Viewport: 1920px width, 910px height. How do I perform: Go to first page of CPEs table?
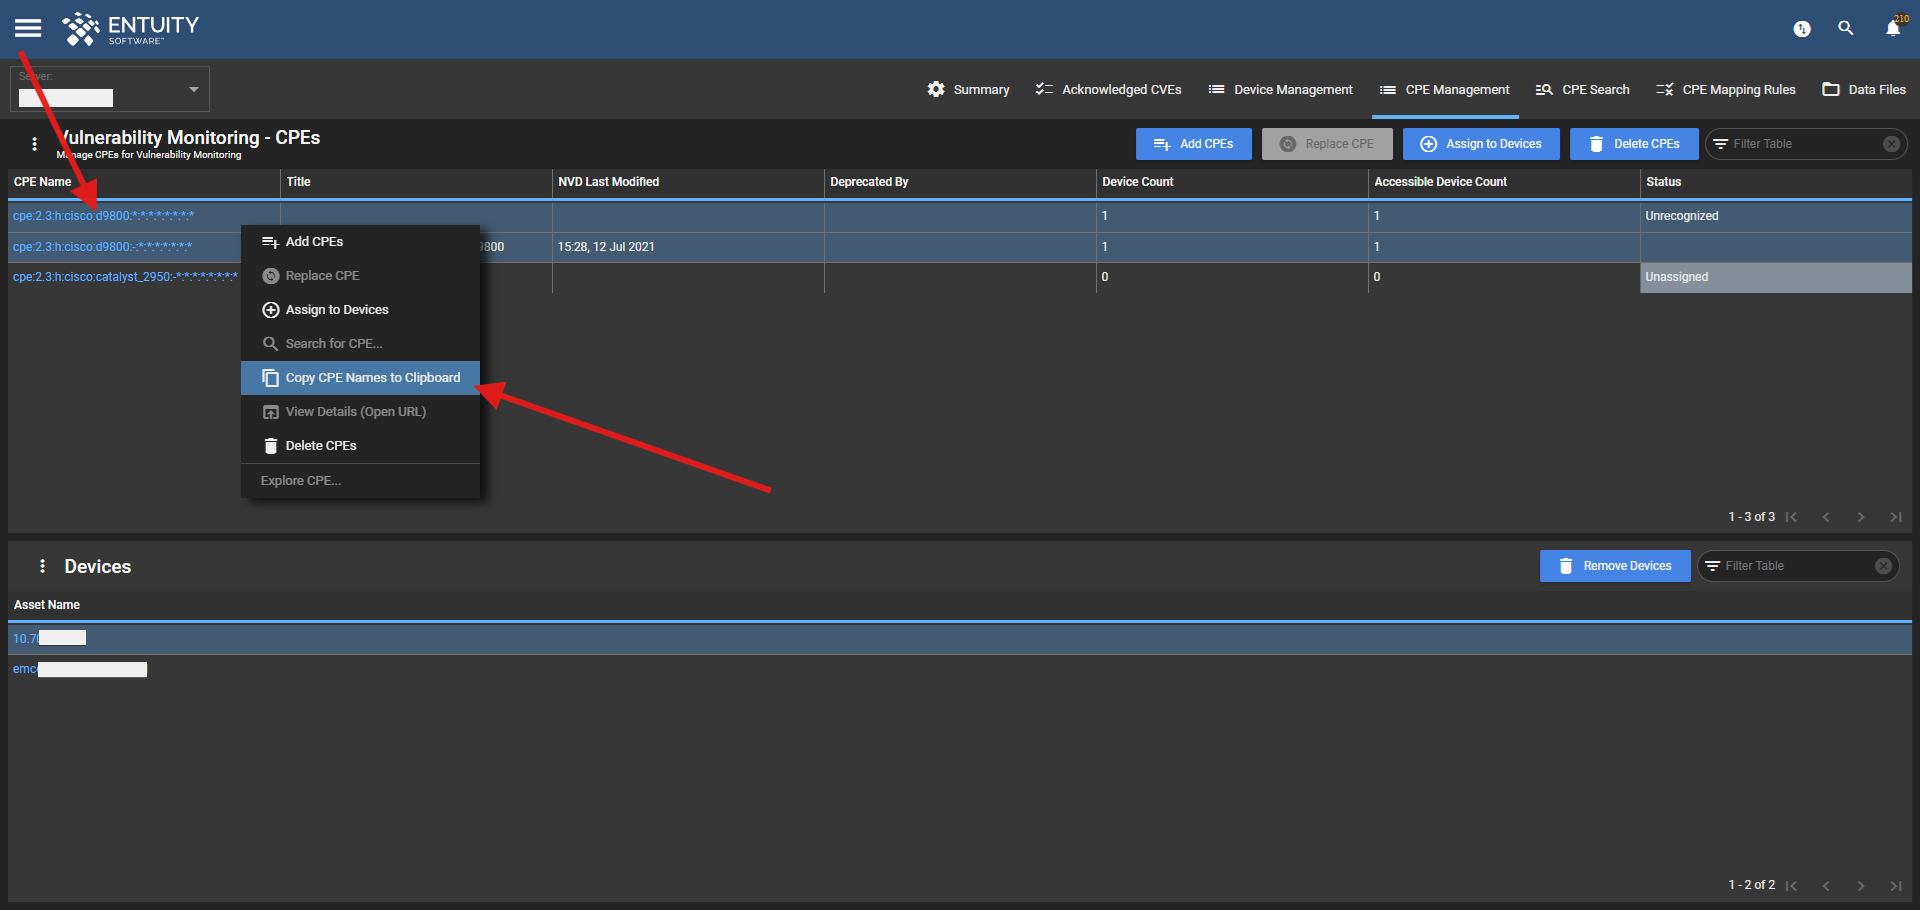click(1792, 517)
